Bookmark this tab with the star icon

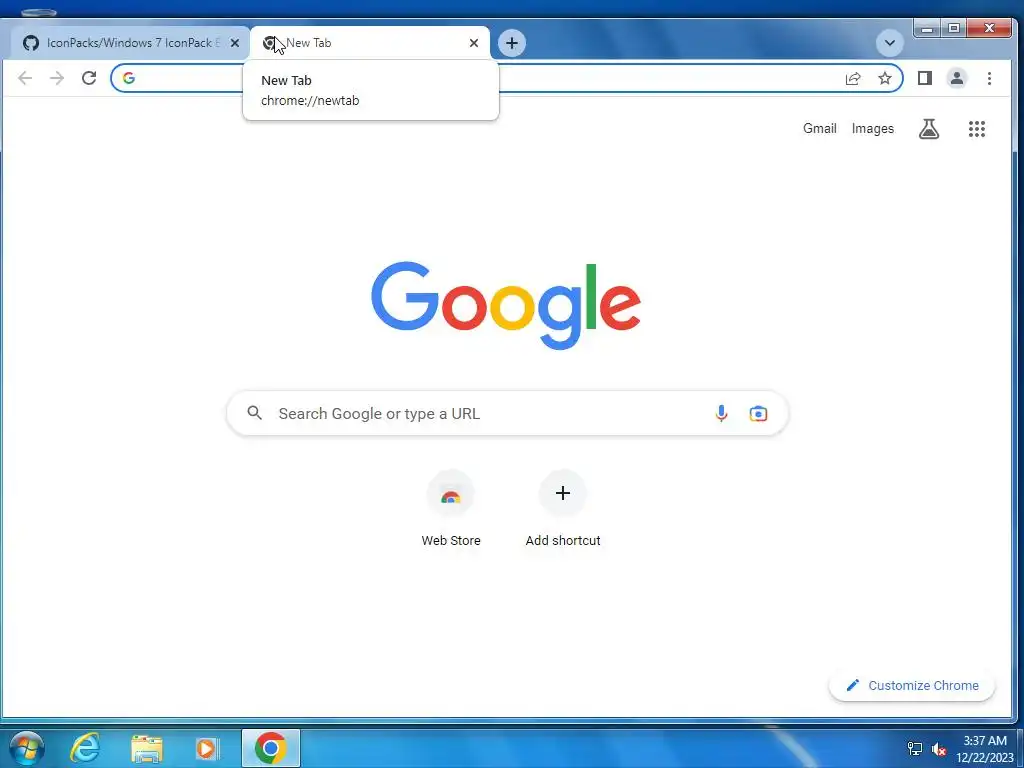coord(884,78)
